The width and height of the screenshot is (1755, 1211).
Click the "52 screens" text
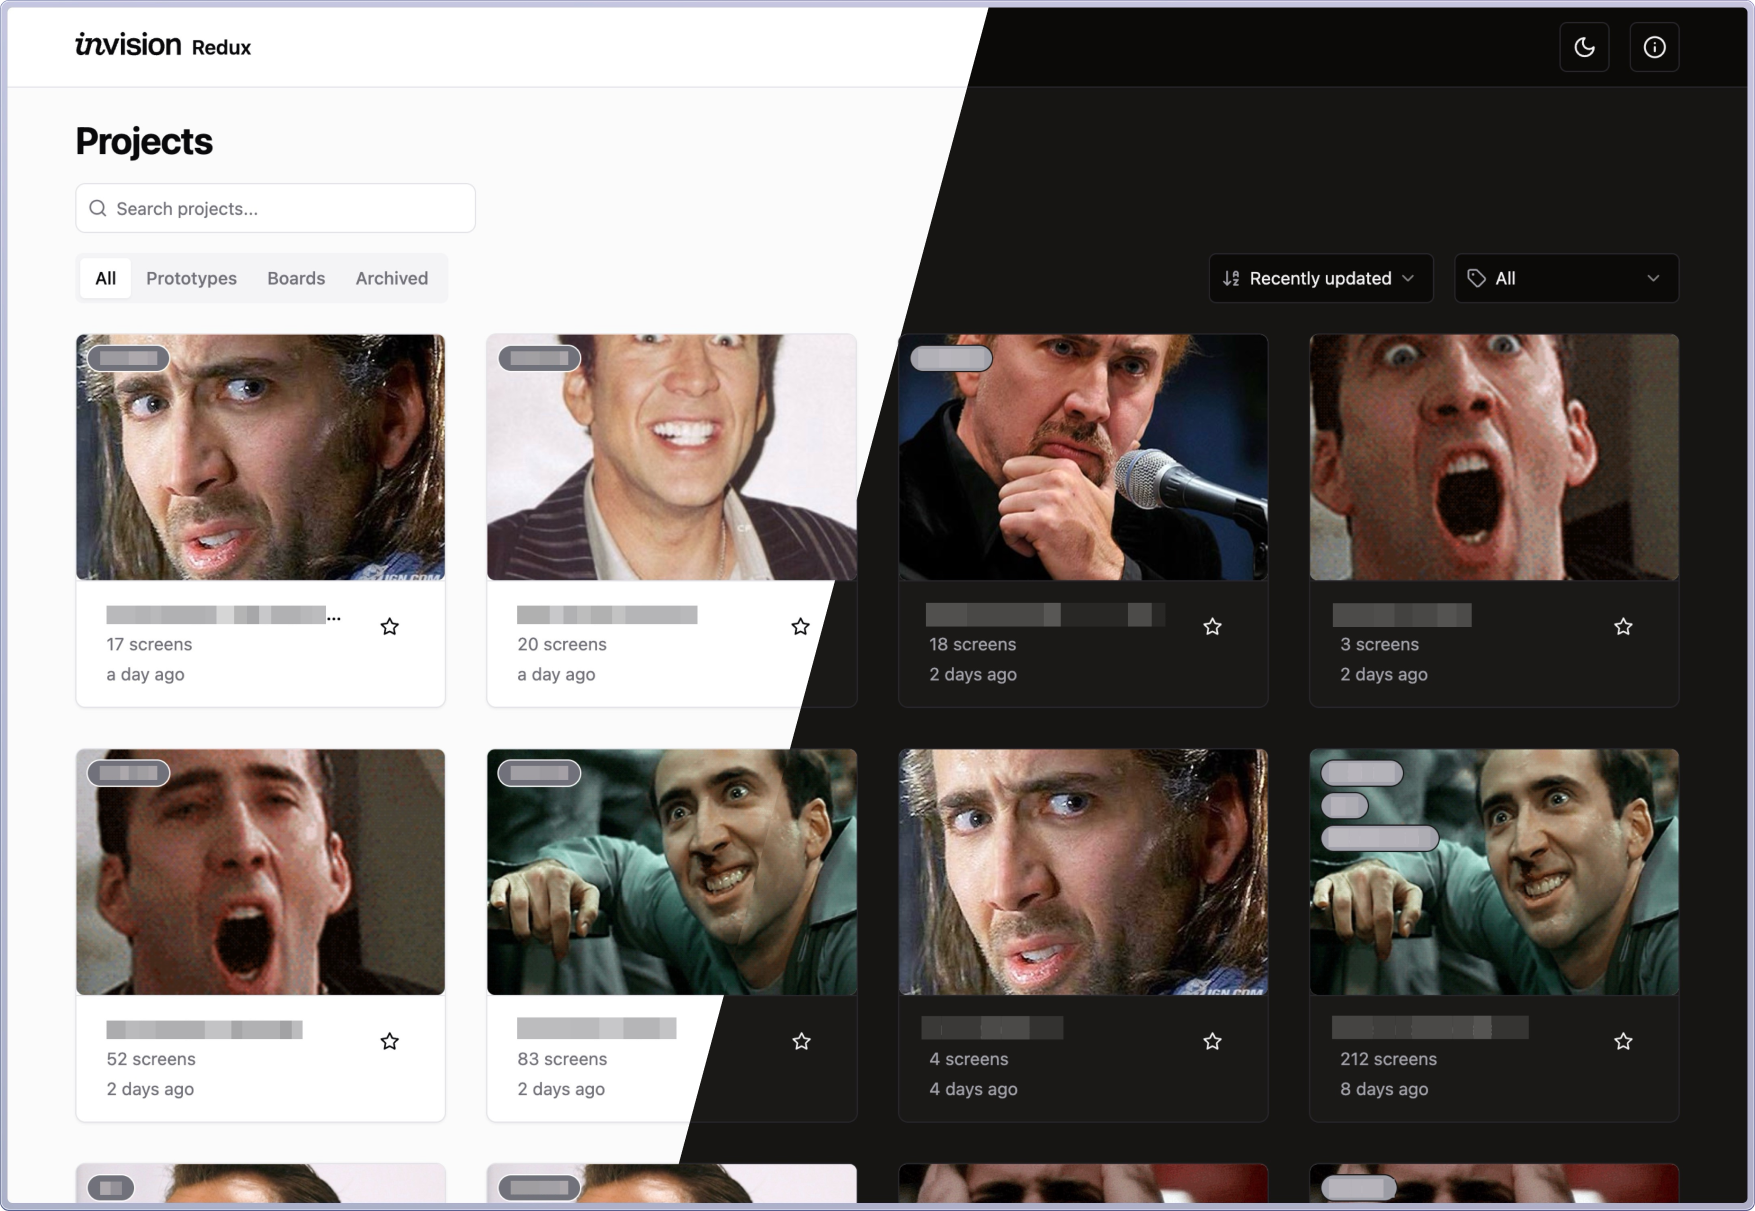click(151, 1059)
